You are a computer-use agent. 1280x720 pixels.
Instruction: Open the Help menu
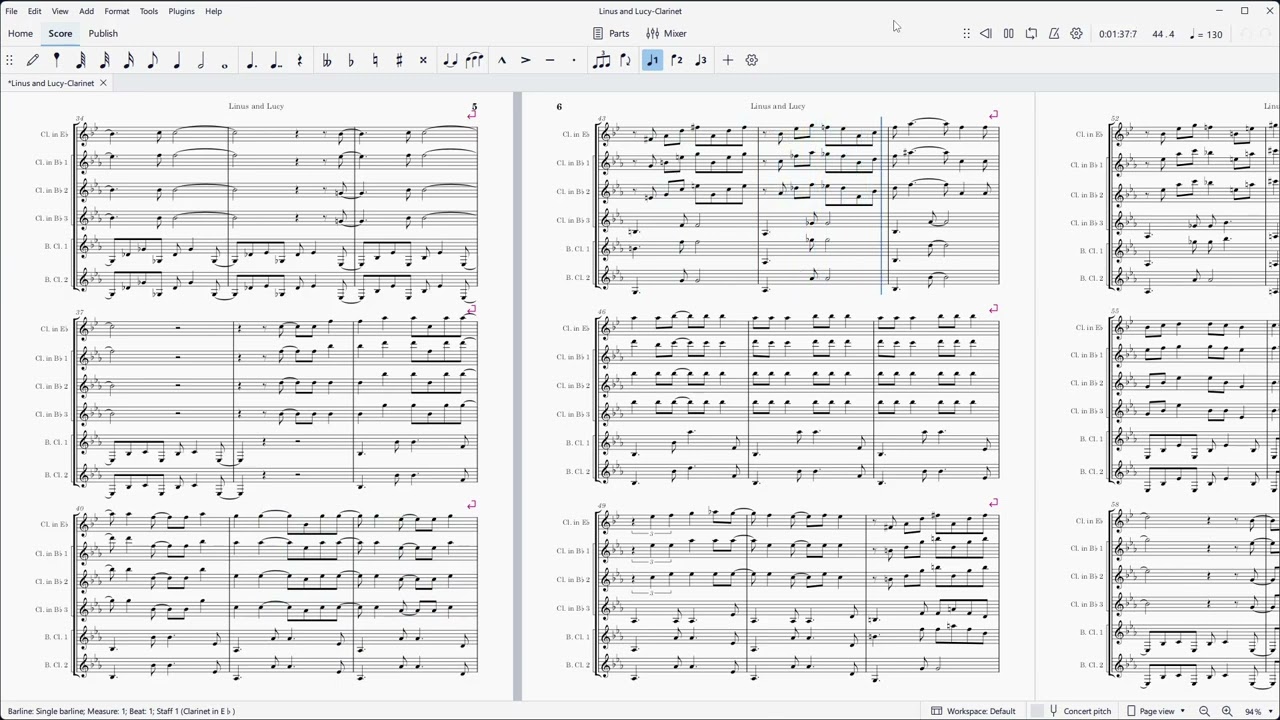point(214,11)
